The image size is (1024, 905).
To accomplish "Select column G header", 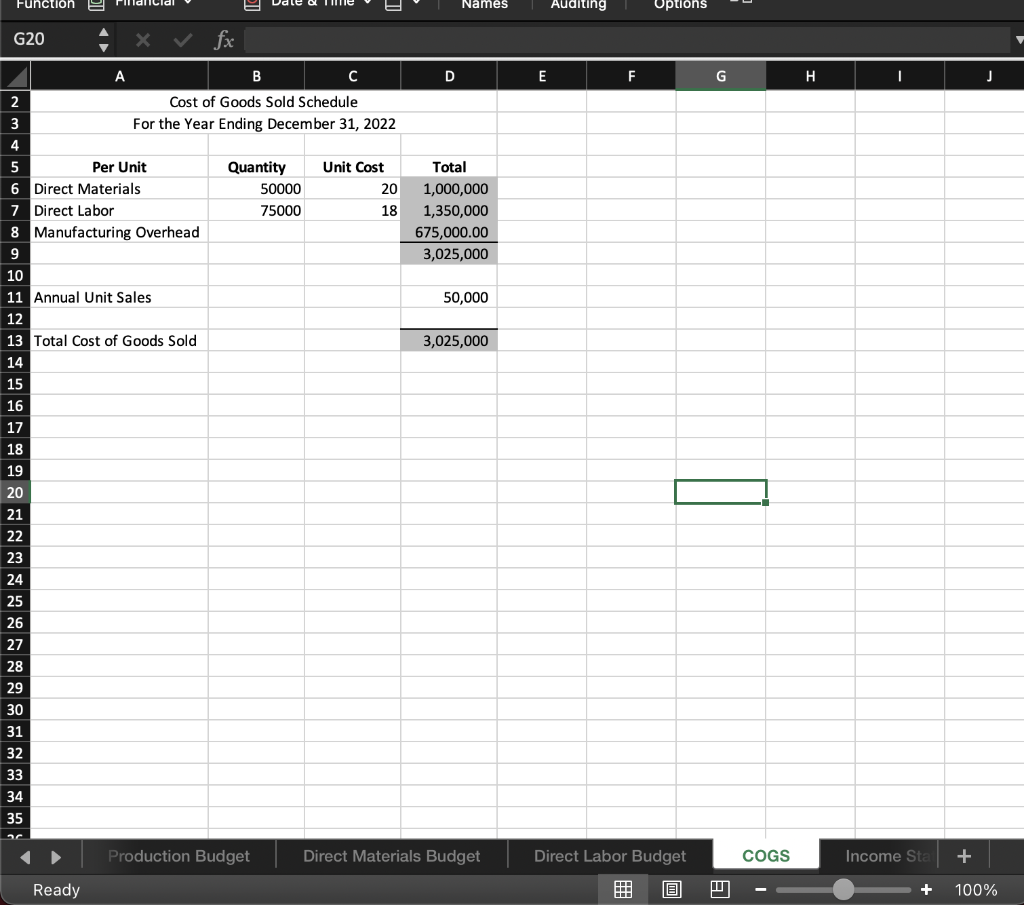I will (x=720, y=76).
